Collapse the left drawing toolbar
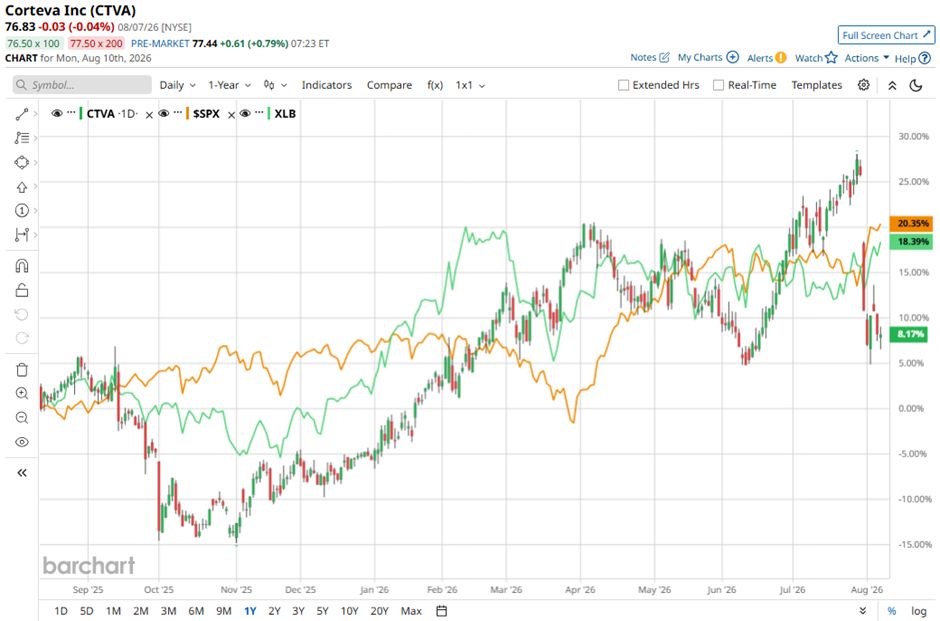This screenshot has width=940, height=621. coord(22,473)
